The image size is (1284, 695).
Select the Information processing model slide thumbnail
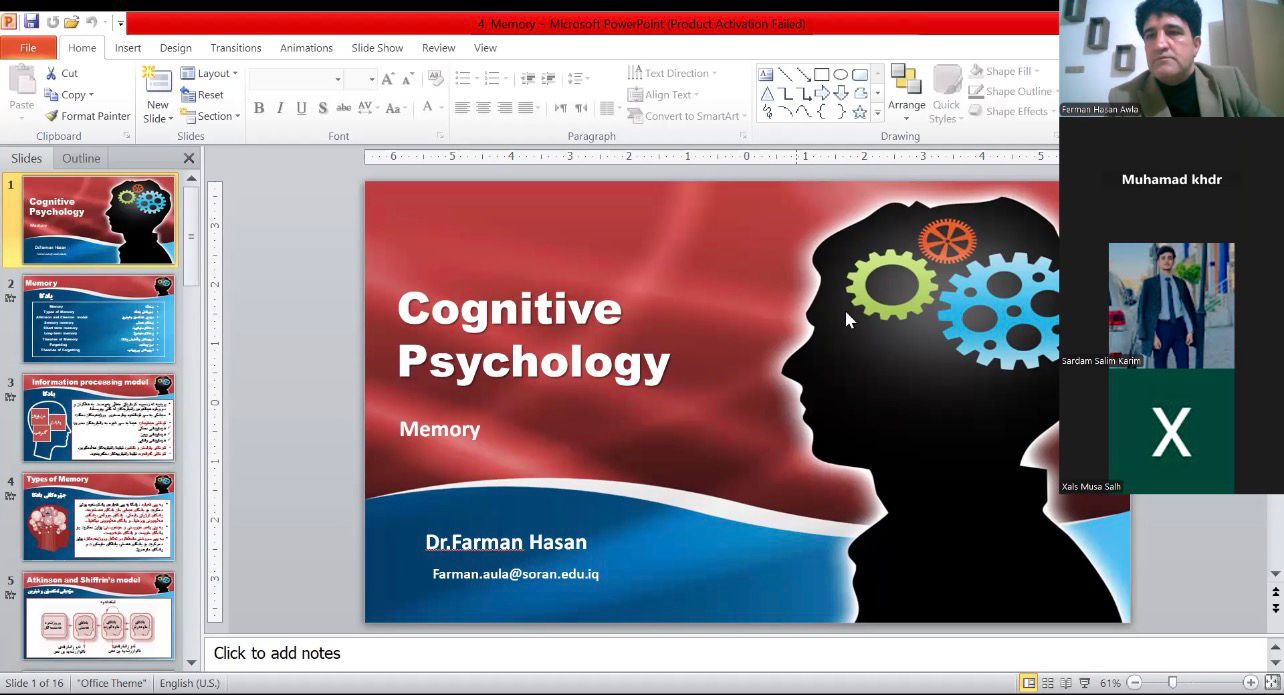coord(98,418)
